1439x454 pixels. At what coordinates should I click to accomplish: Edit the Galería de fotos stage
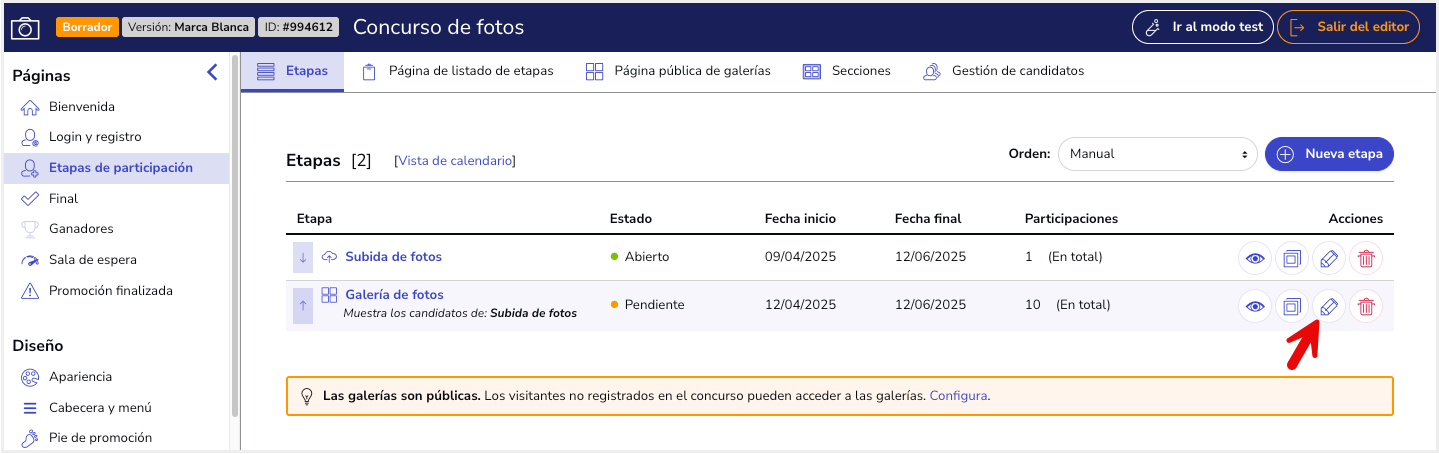(x=1329, y=306)
